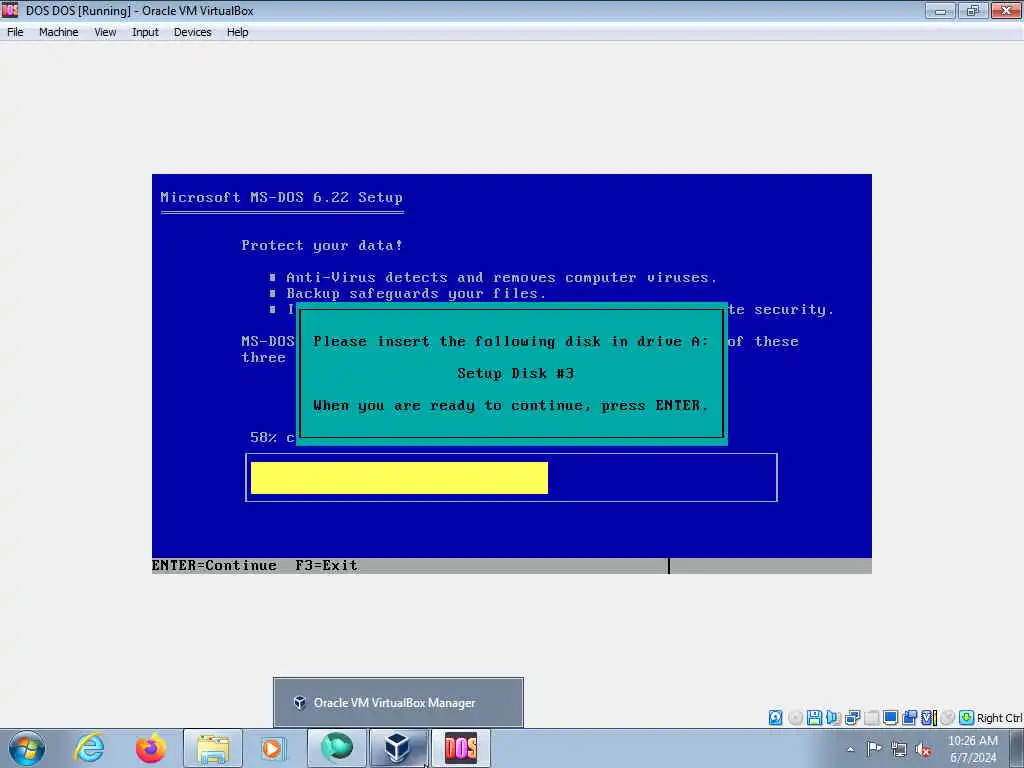Click the Backup safeguards your files line
The width and height of the screenshot is (1024, 768).
[415, 294]
